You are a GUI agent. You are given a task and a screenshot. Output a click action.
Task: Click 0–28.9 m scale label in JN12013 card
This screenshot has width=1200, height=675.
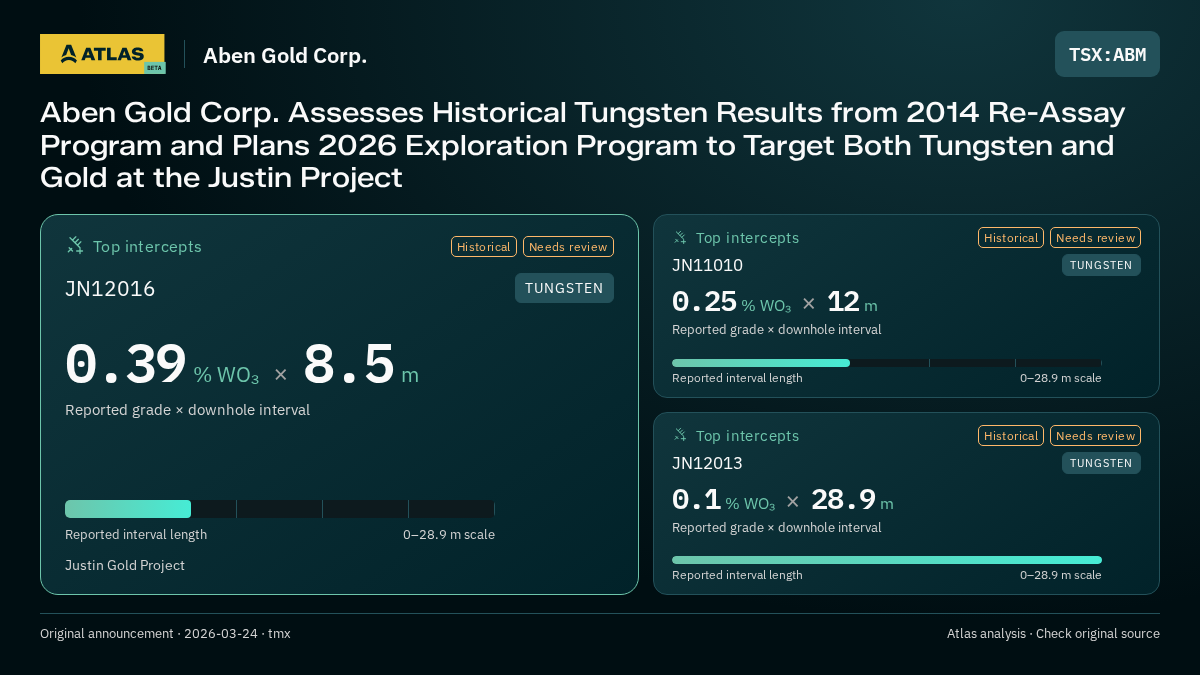pos(1061,575)
